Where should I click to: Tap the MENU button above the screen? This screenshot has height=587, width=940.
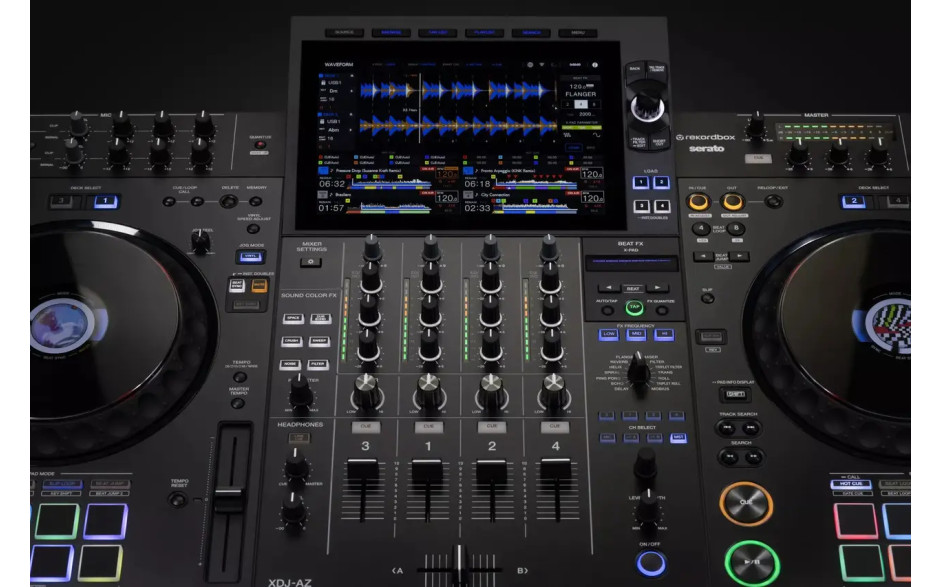578,32
